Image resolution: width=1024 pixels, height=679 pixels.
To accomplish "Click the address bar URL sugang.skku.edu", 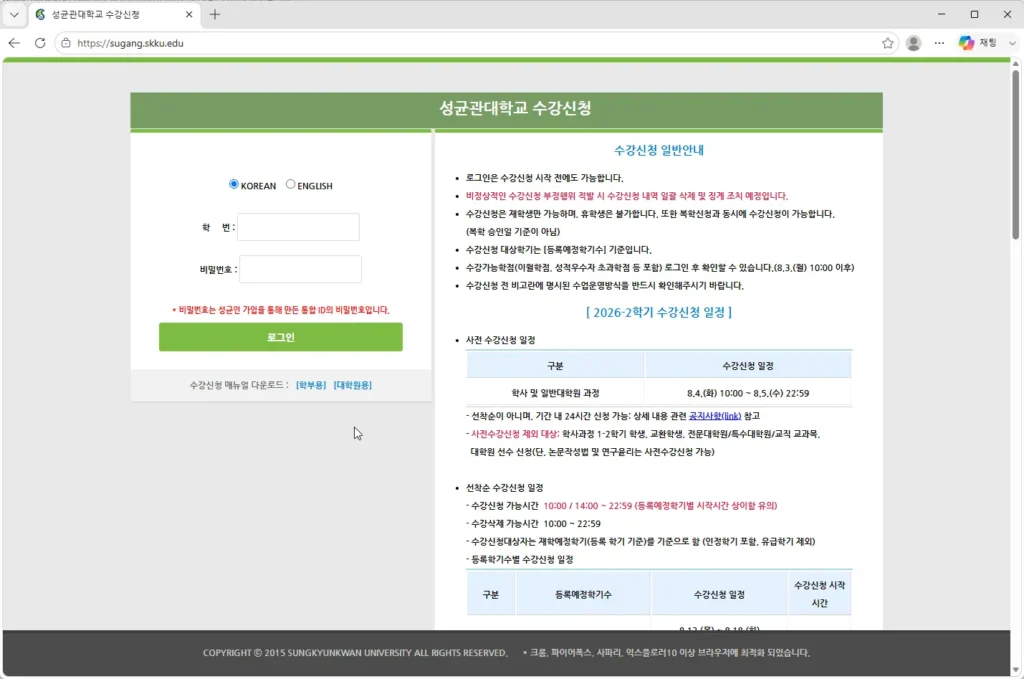I will [x=130, y=43].
